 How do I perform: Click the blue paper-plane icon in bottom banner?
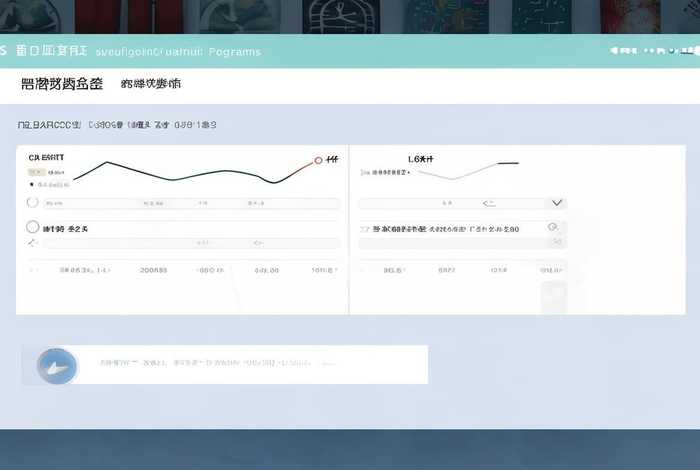56,366
